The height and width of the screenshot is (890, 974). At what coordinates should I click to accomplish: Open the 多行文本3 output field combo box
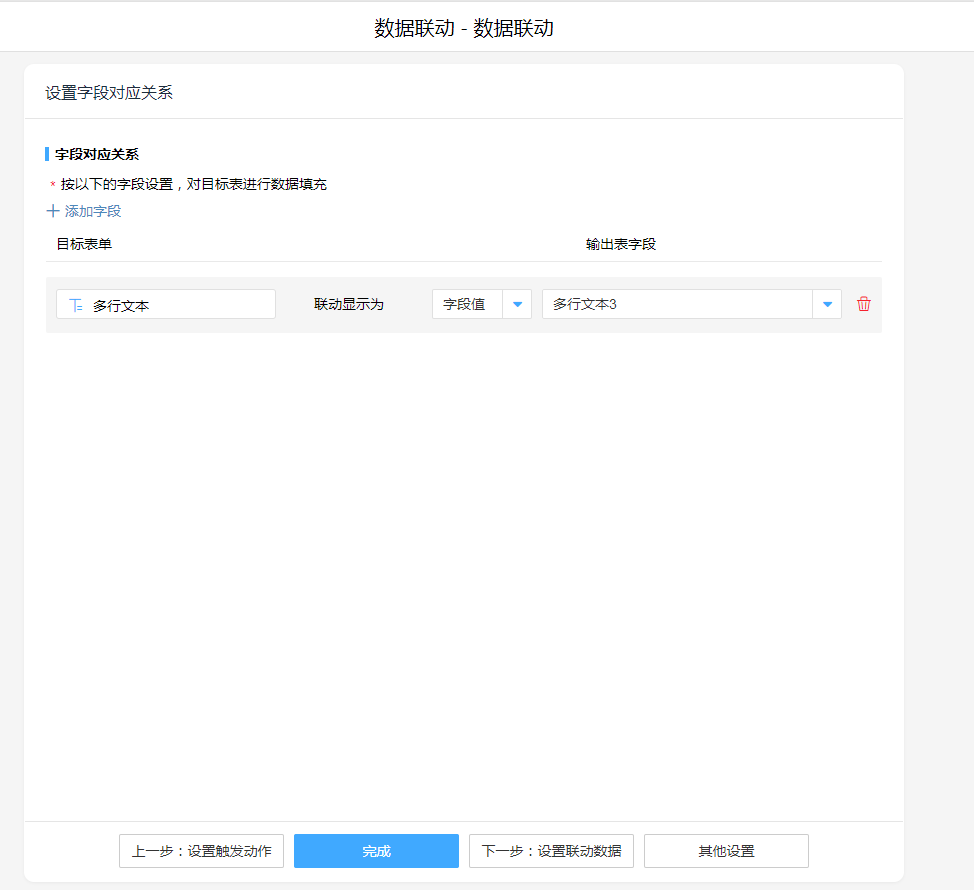[677, 304]
